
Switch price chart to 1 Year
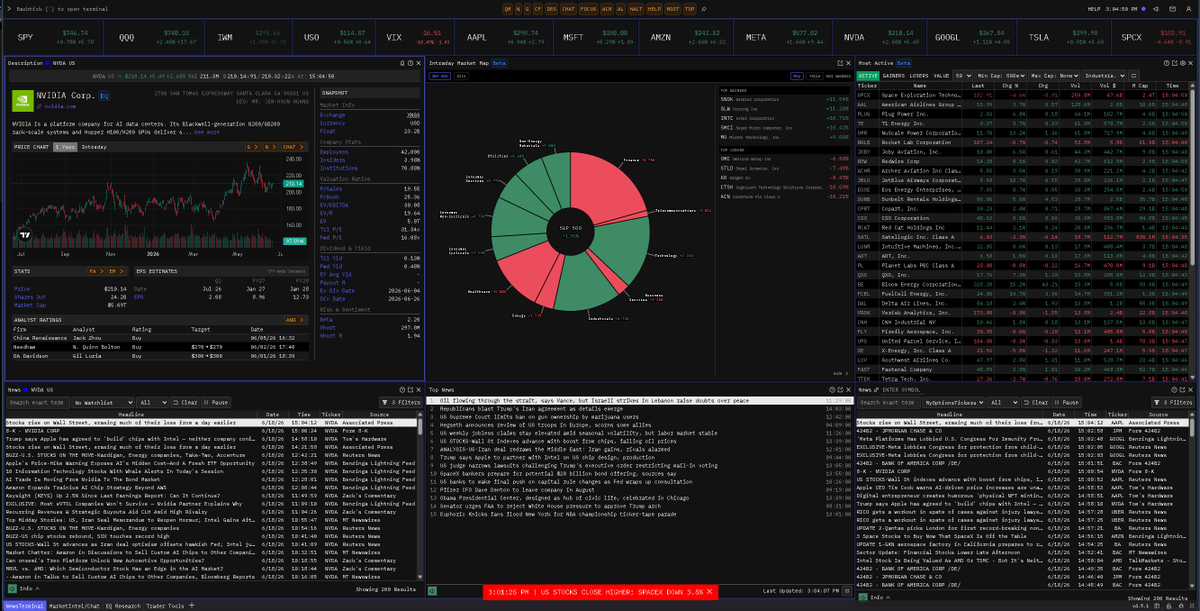coord(65,147)
